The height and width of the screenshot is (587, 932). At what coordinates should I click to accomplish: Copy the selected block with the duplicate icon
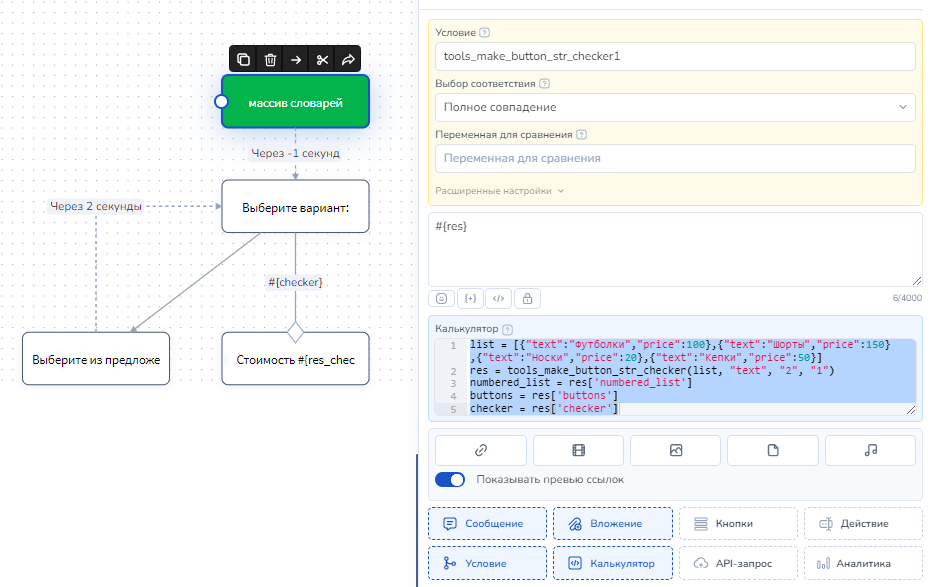pyautogui.click(x=244, y=60)
